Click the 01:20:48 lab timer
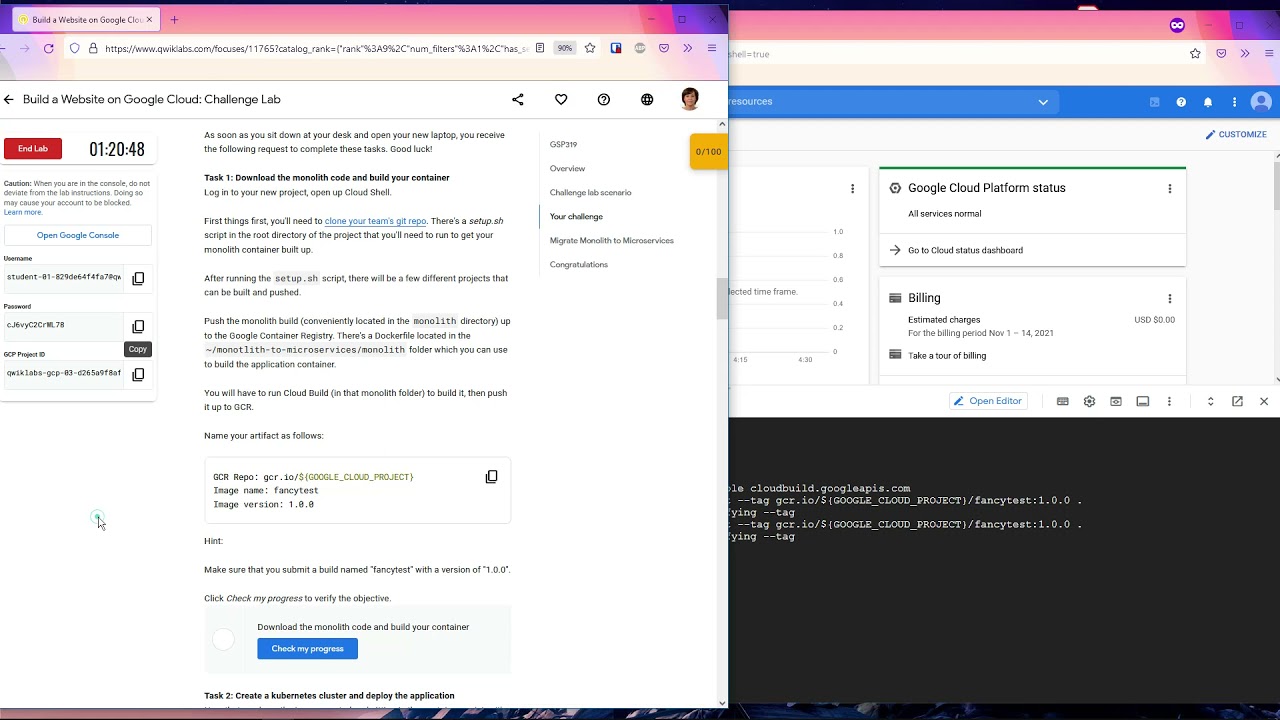 117,149
